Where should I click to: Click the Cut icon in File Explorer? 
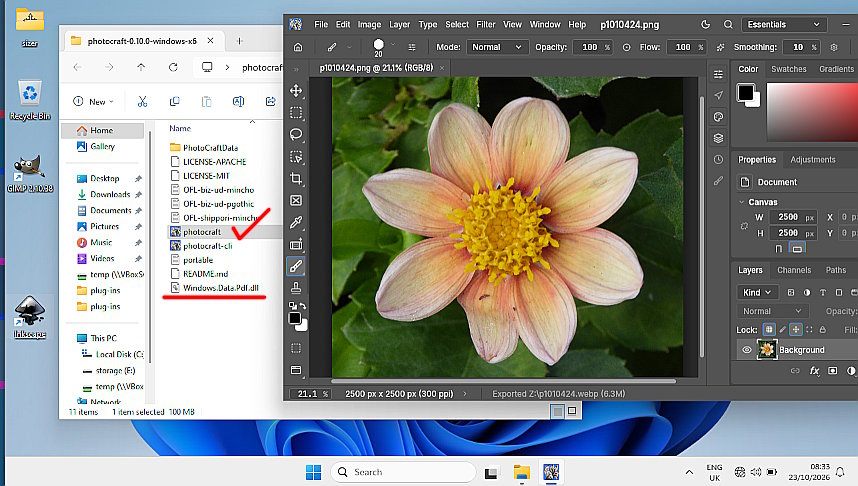(x=142, y=101)
